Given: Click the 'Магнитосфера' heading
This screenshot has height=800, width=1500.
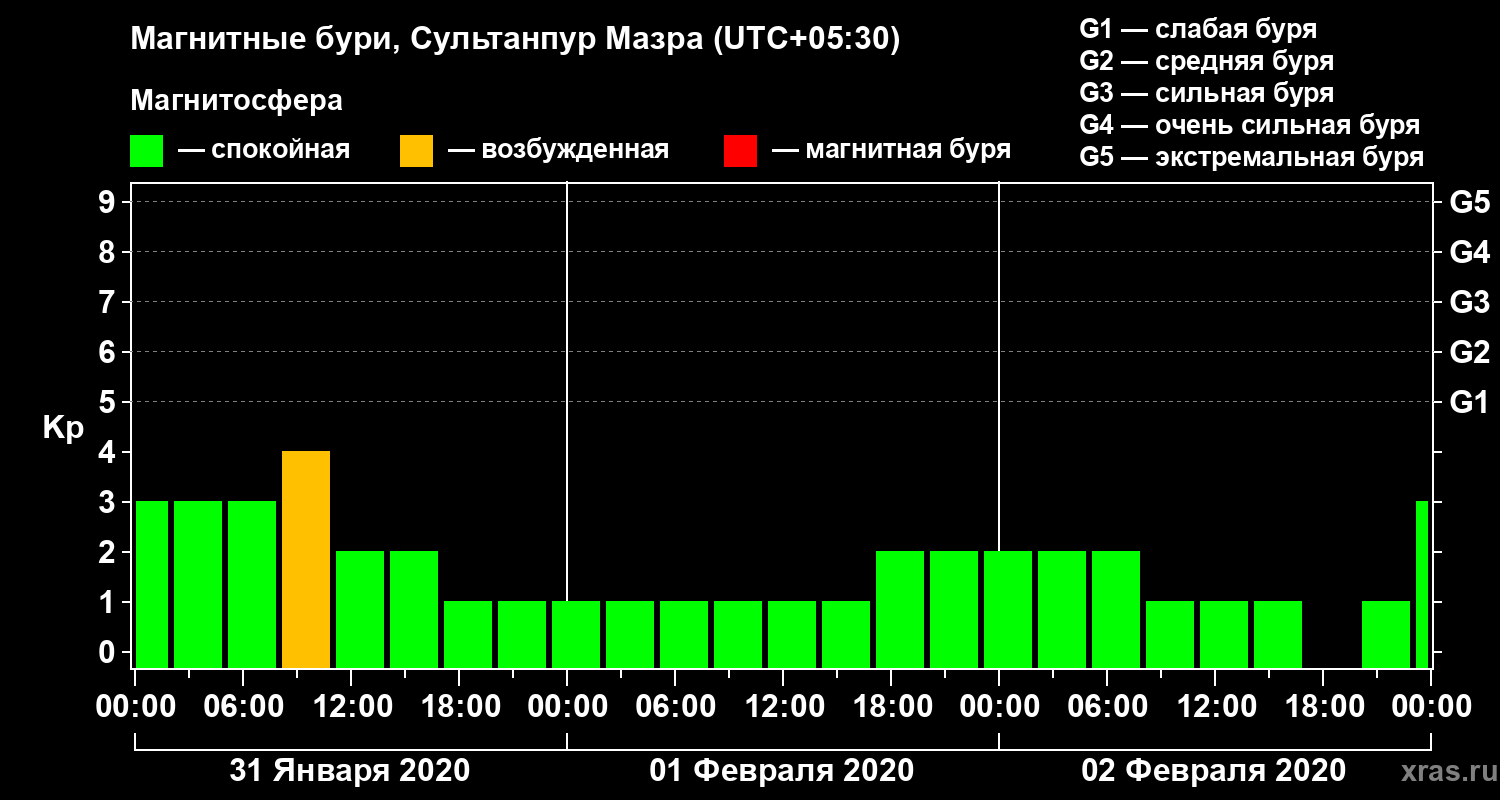Looking at the screenshot, I should (236, 101).
